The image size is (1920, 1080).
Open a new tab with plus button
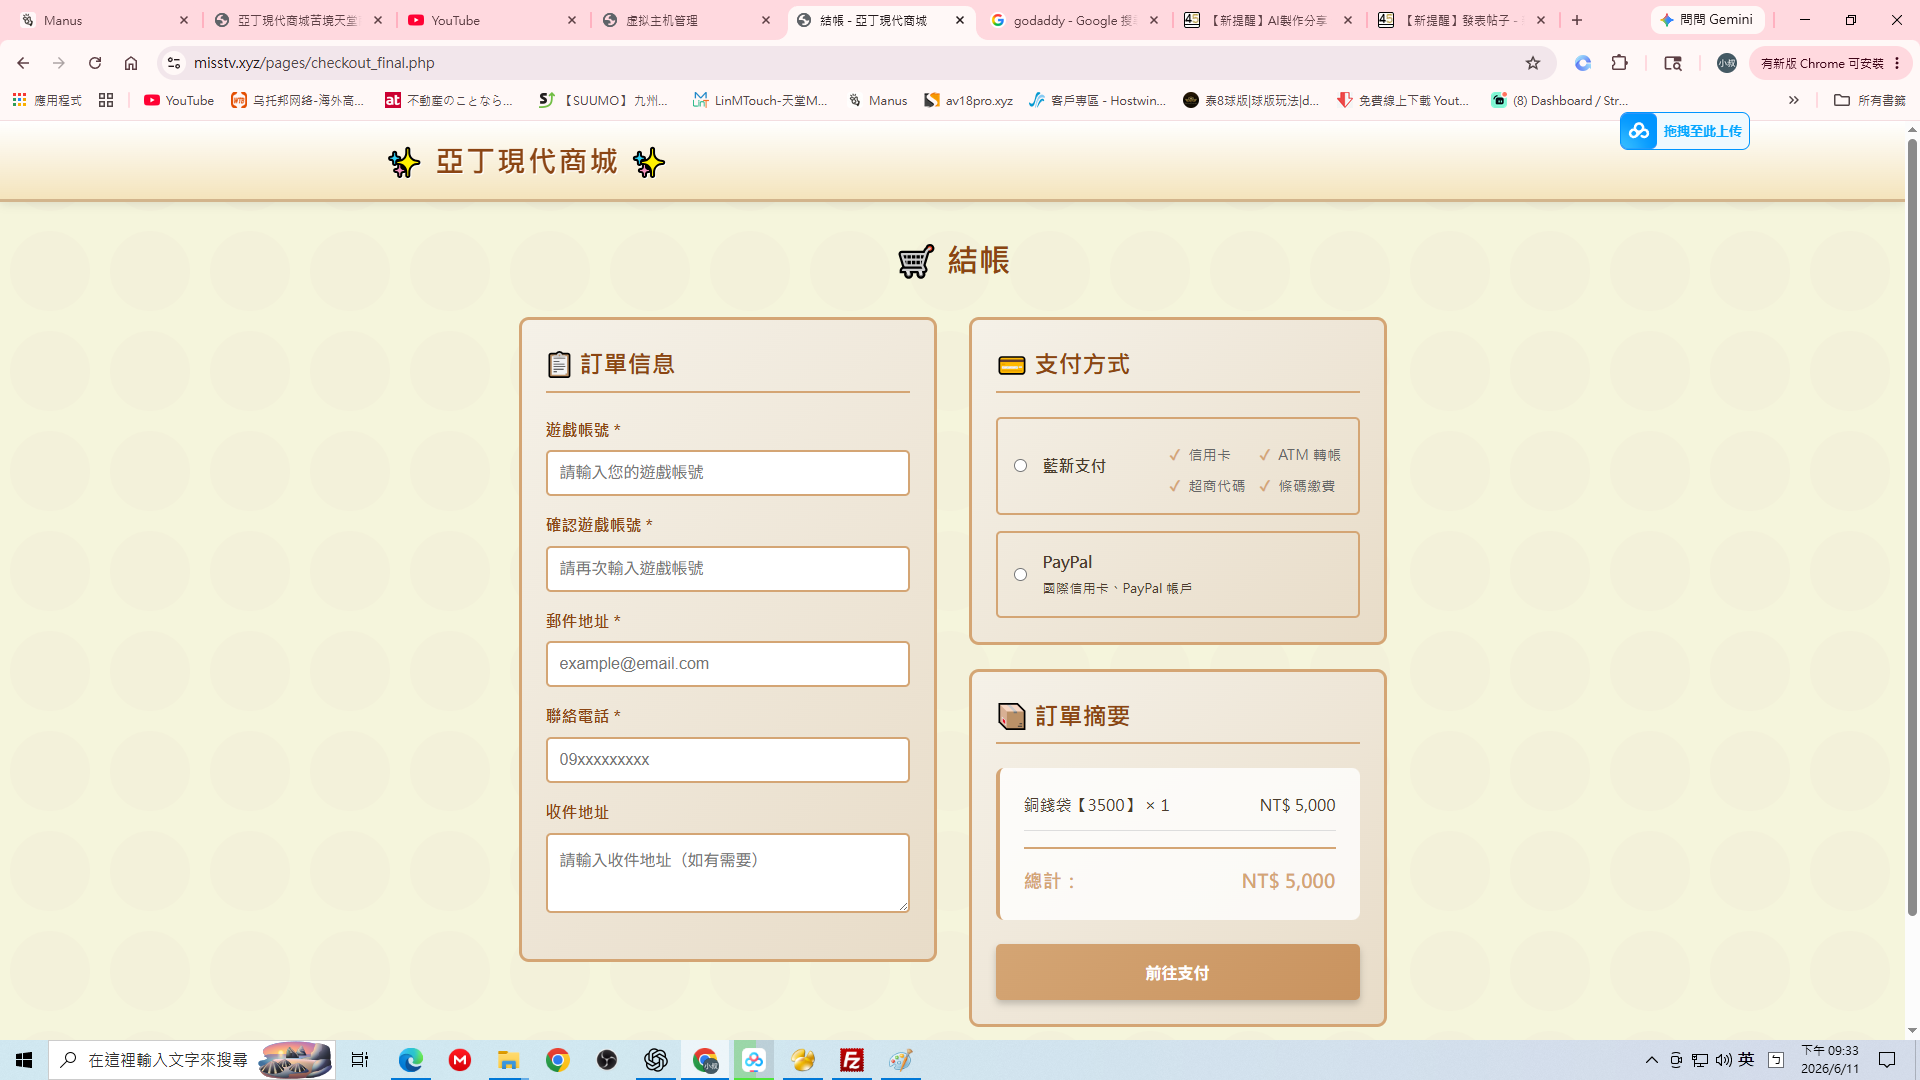pyautogui.click(x=1577, y=20)
